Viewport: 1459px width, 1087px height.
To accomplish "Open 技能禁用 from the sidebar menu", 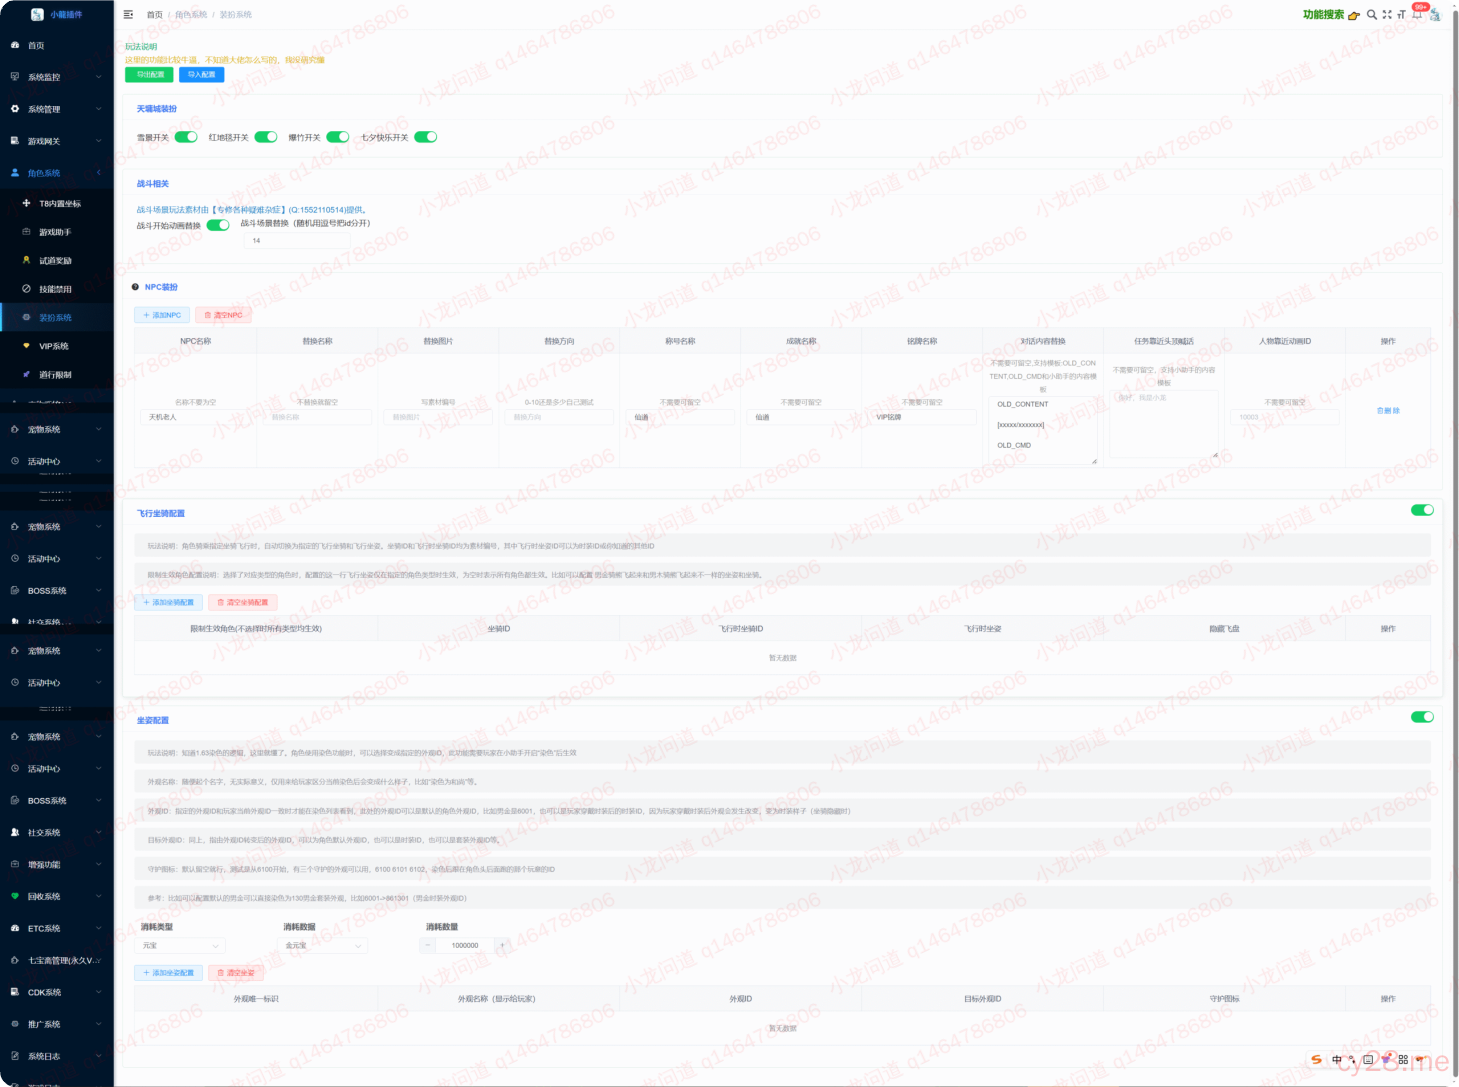I will (55, 289).
